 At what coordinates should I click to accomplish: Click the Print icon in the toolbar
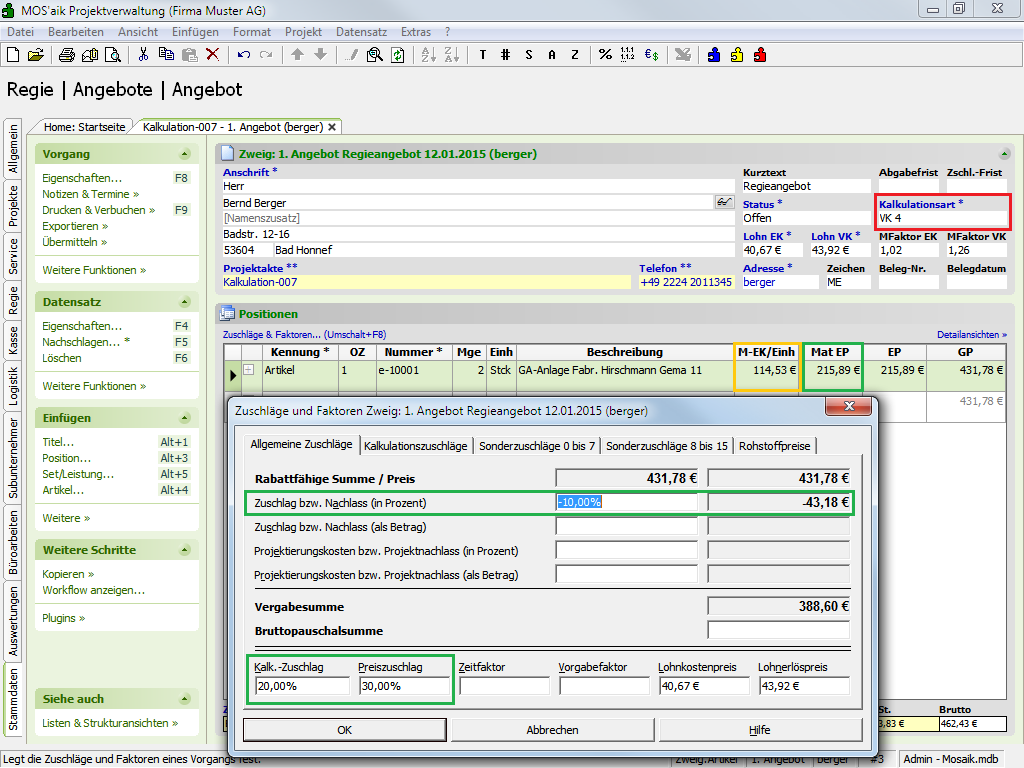coord(69,55)
